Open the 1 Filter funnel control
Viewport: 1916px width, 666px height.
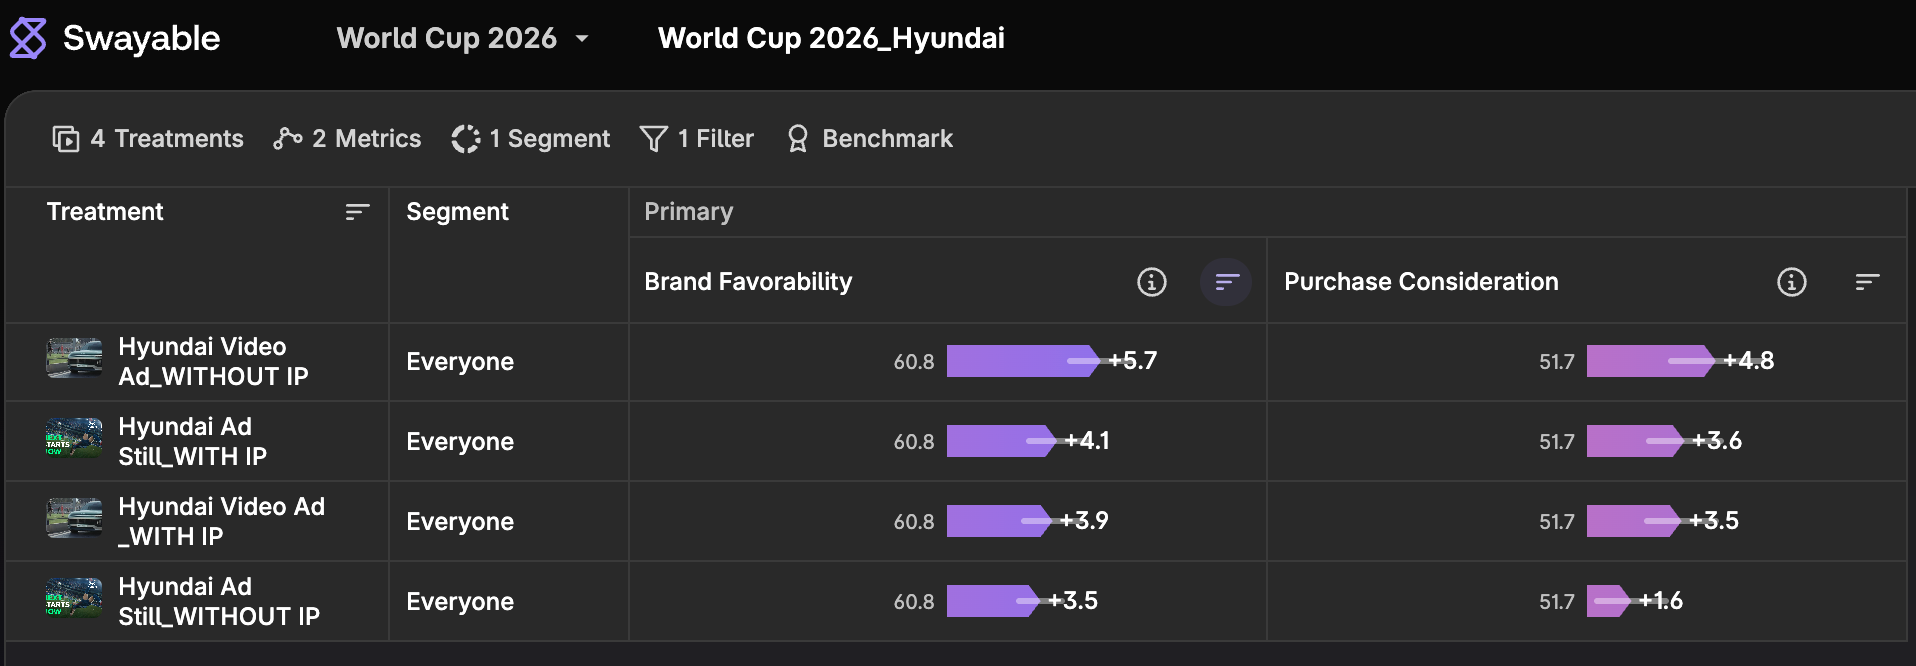click(x=697, y=138)
